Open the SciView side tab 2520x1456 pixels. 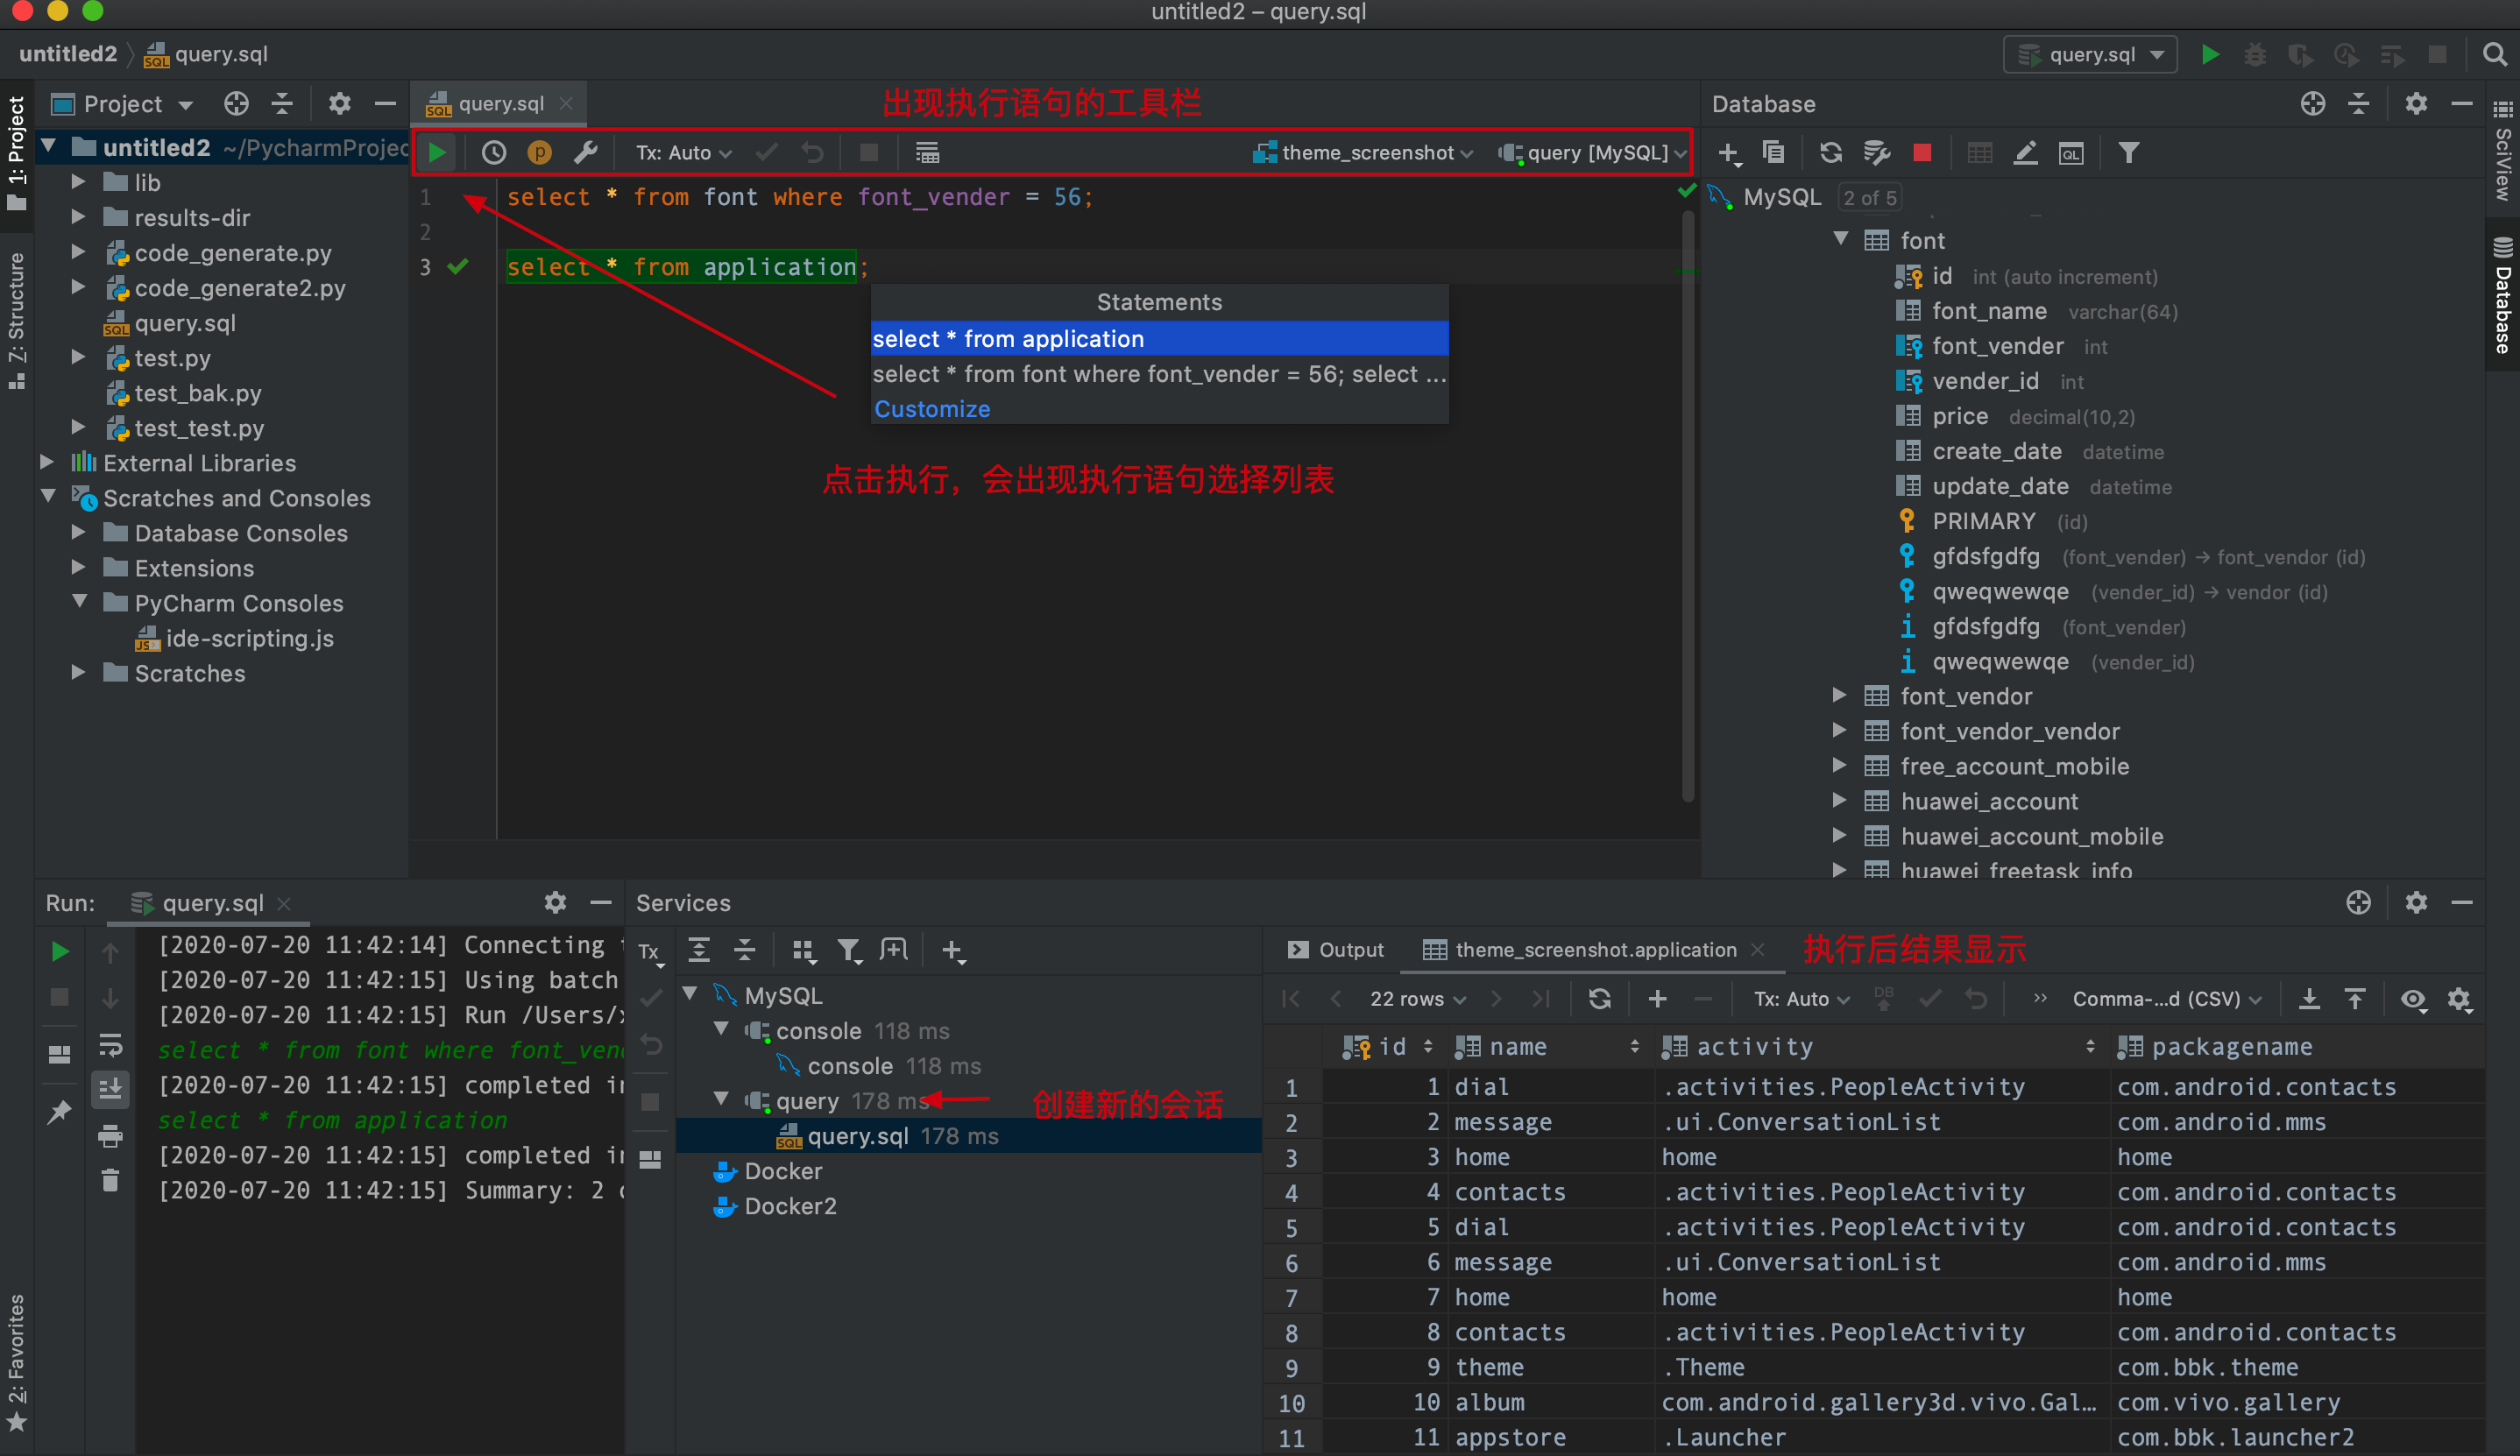click(2502, 152)
